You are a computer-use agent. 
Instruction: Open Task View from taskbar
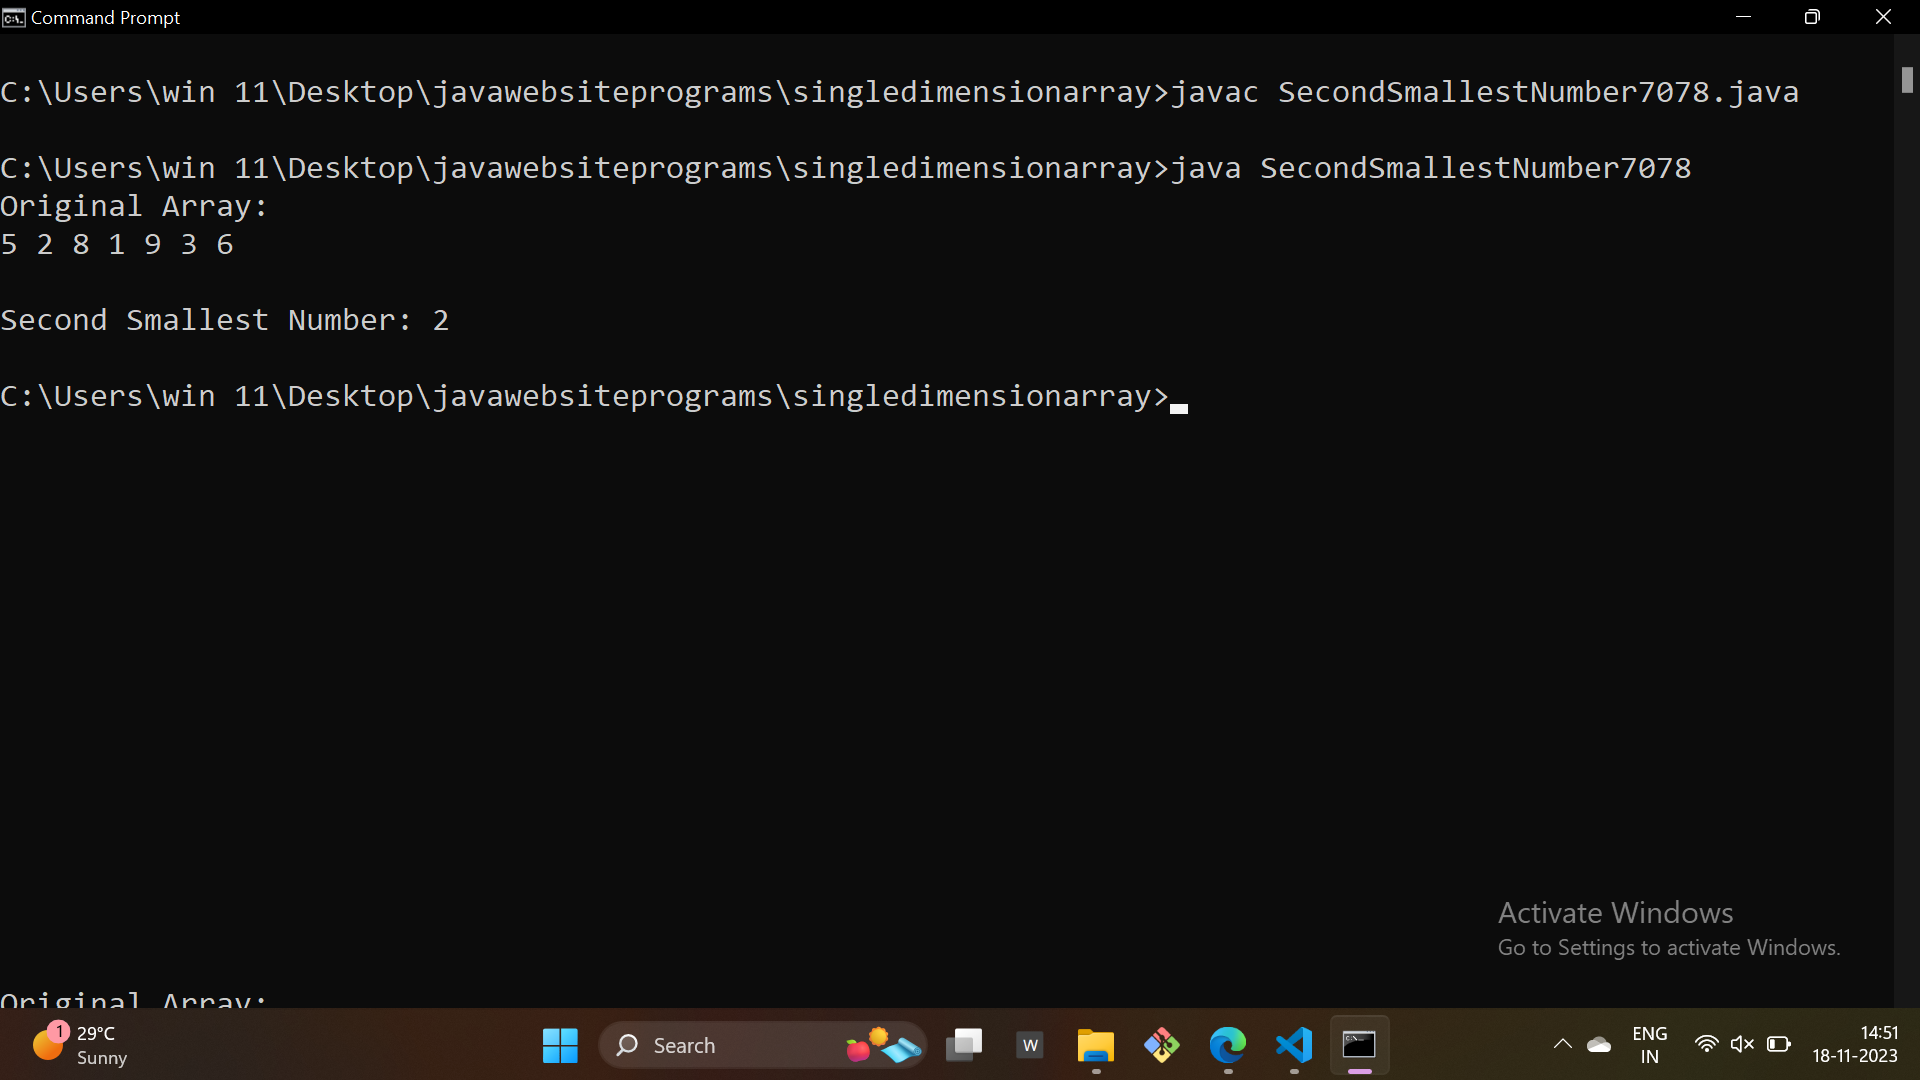(x=964, y=1046)
